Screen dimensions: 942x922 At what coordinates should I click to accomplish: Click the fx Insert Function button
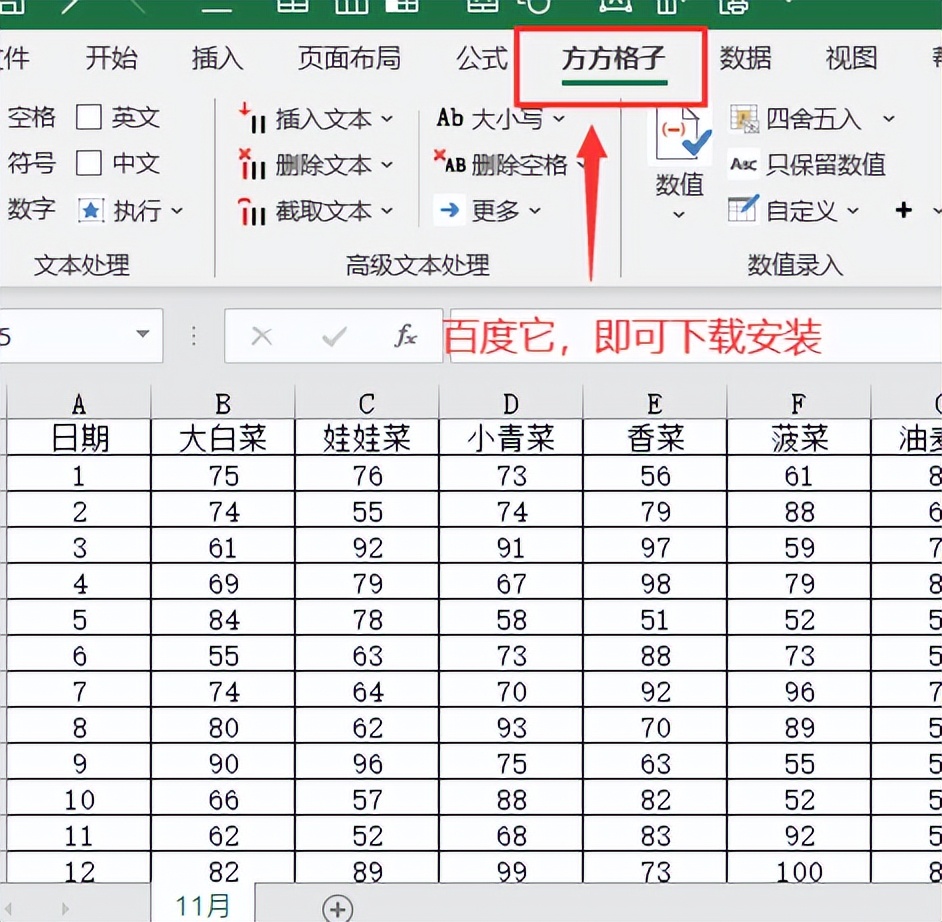coord(408,337)
